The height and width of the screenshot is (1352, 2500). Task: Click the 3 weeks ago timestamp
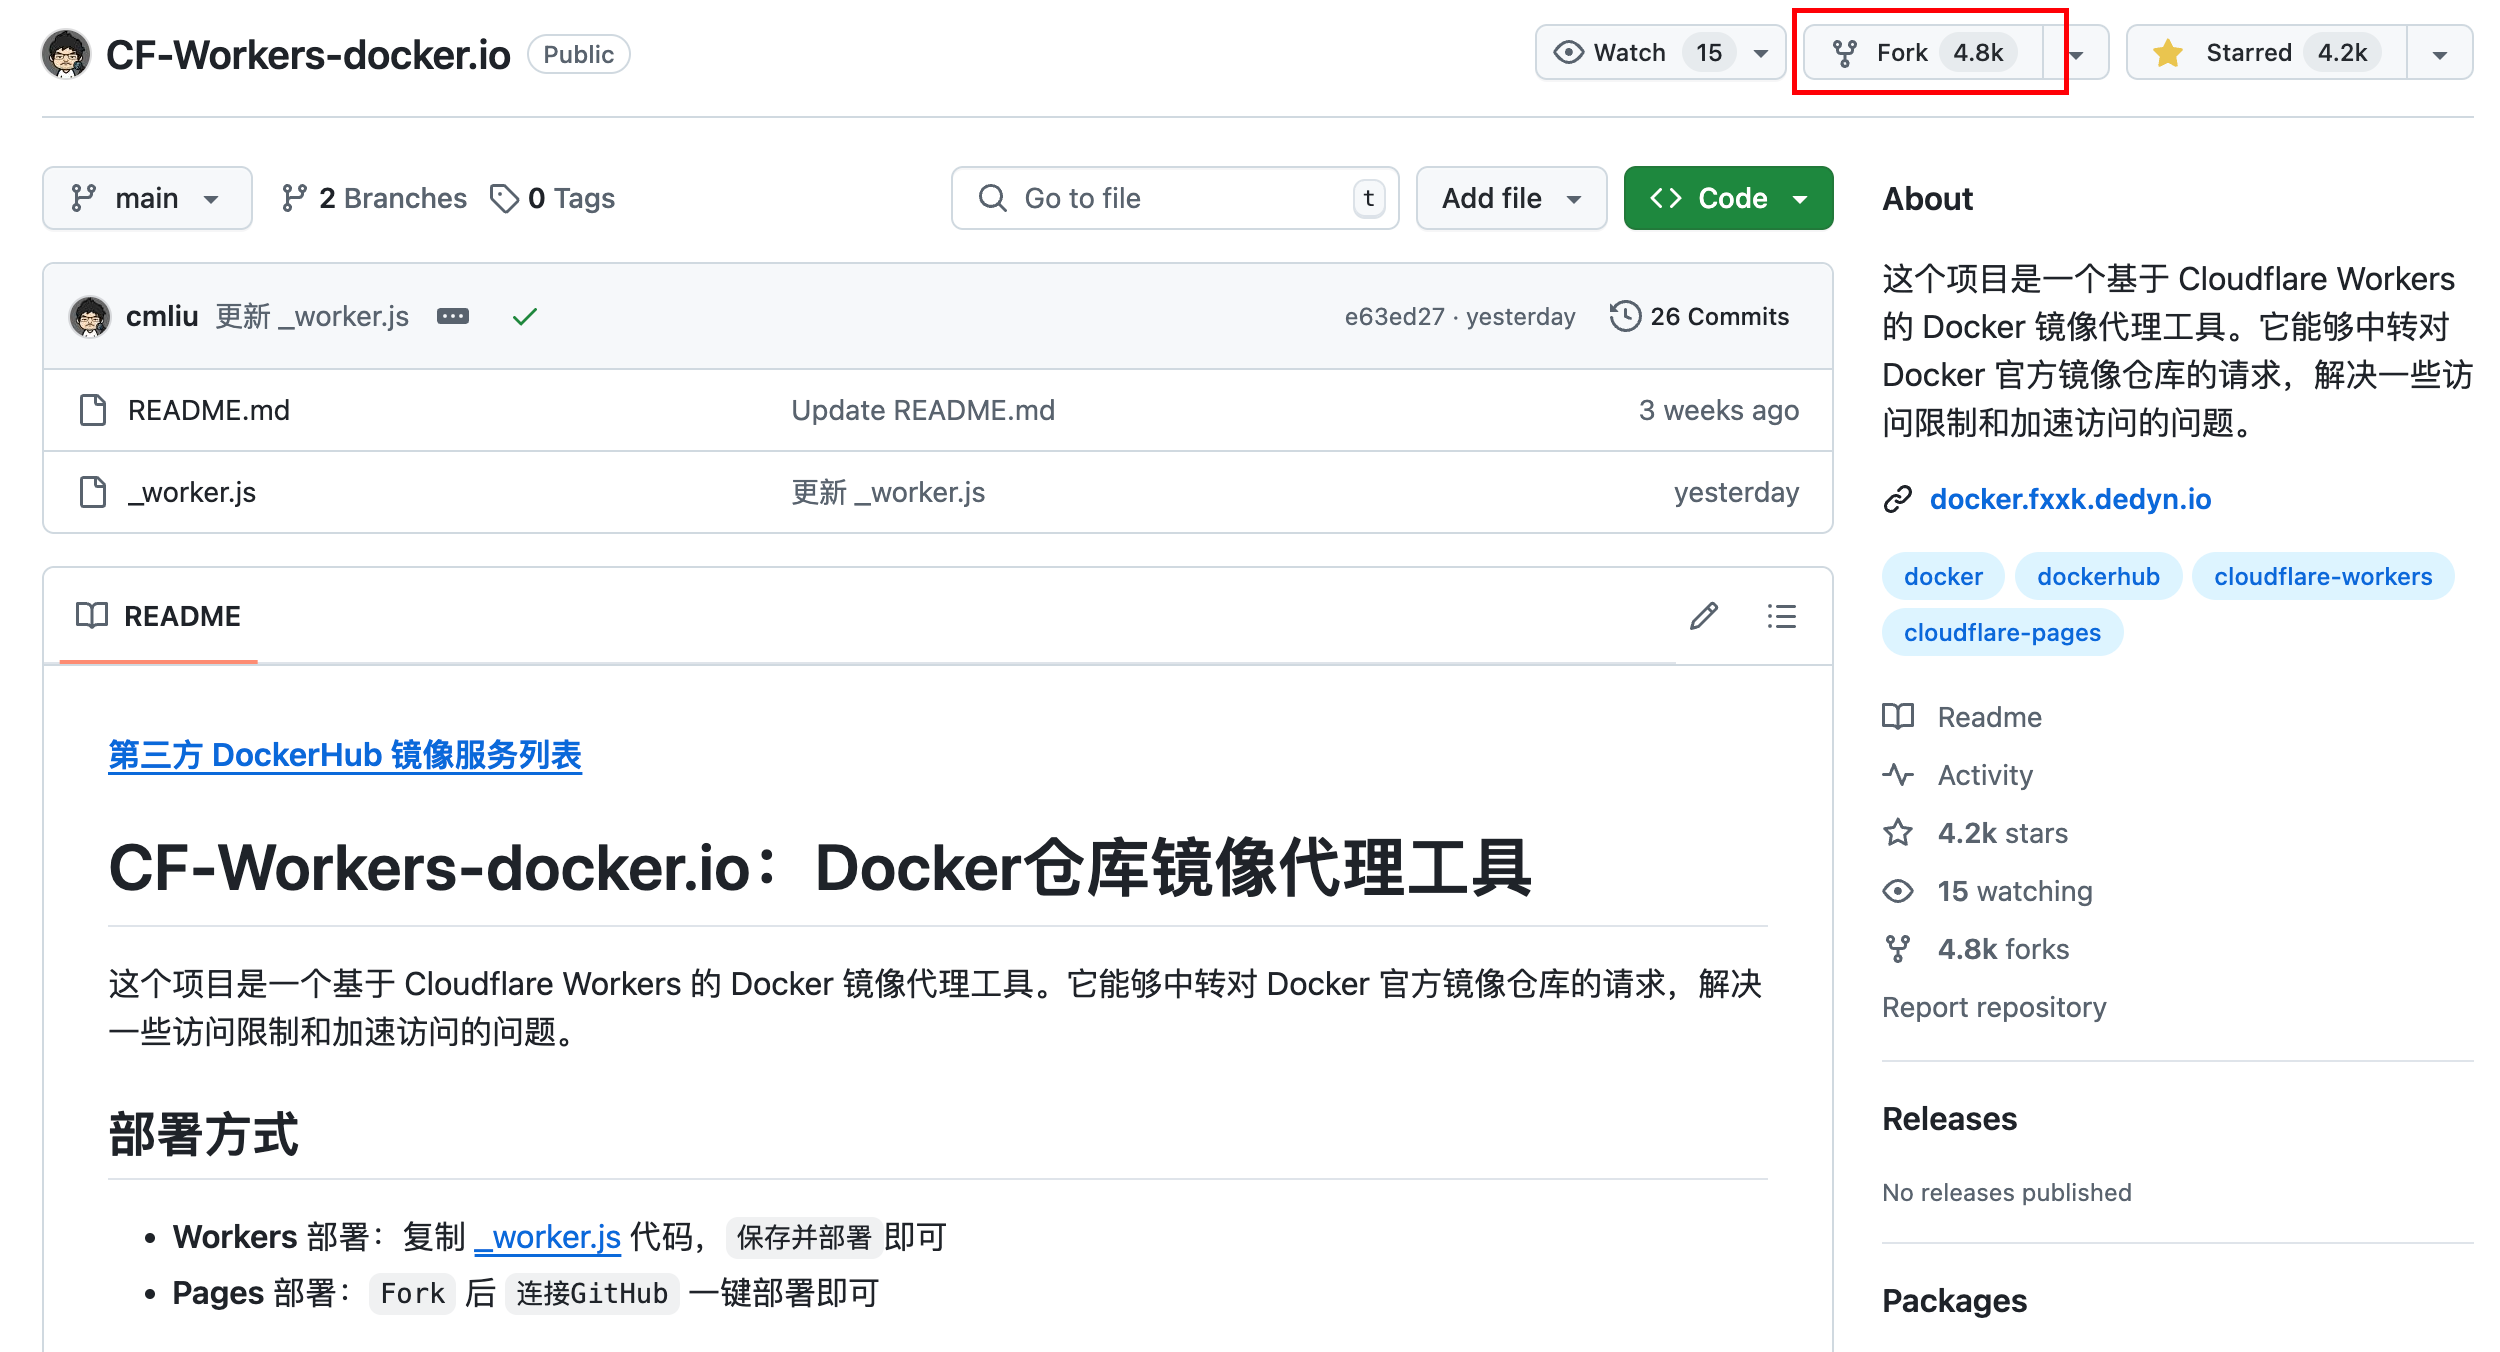[1718, 410]
